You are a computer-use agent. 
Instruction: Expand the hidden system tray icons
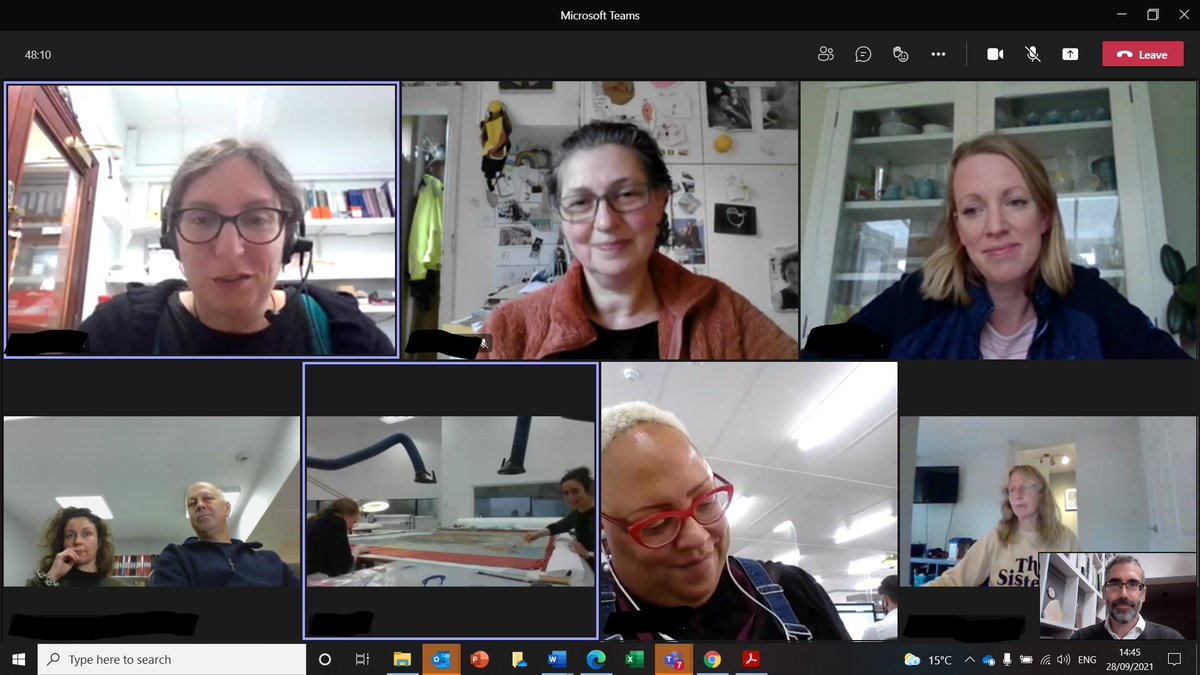coord(969,659)
